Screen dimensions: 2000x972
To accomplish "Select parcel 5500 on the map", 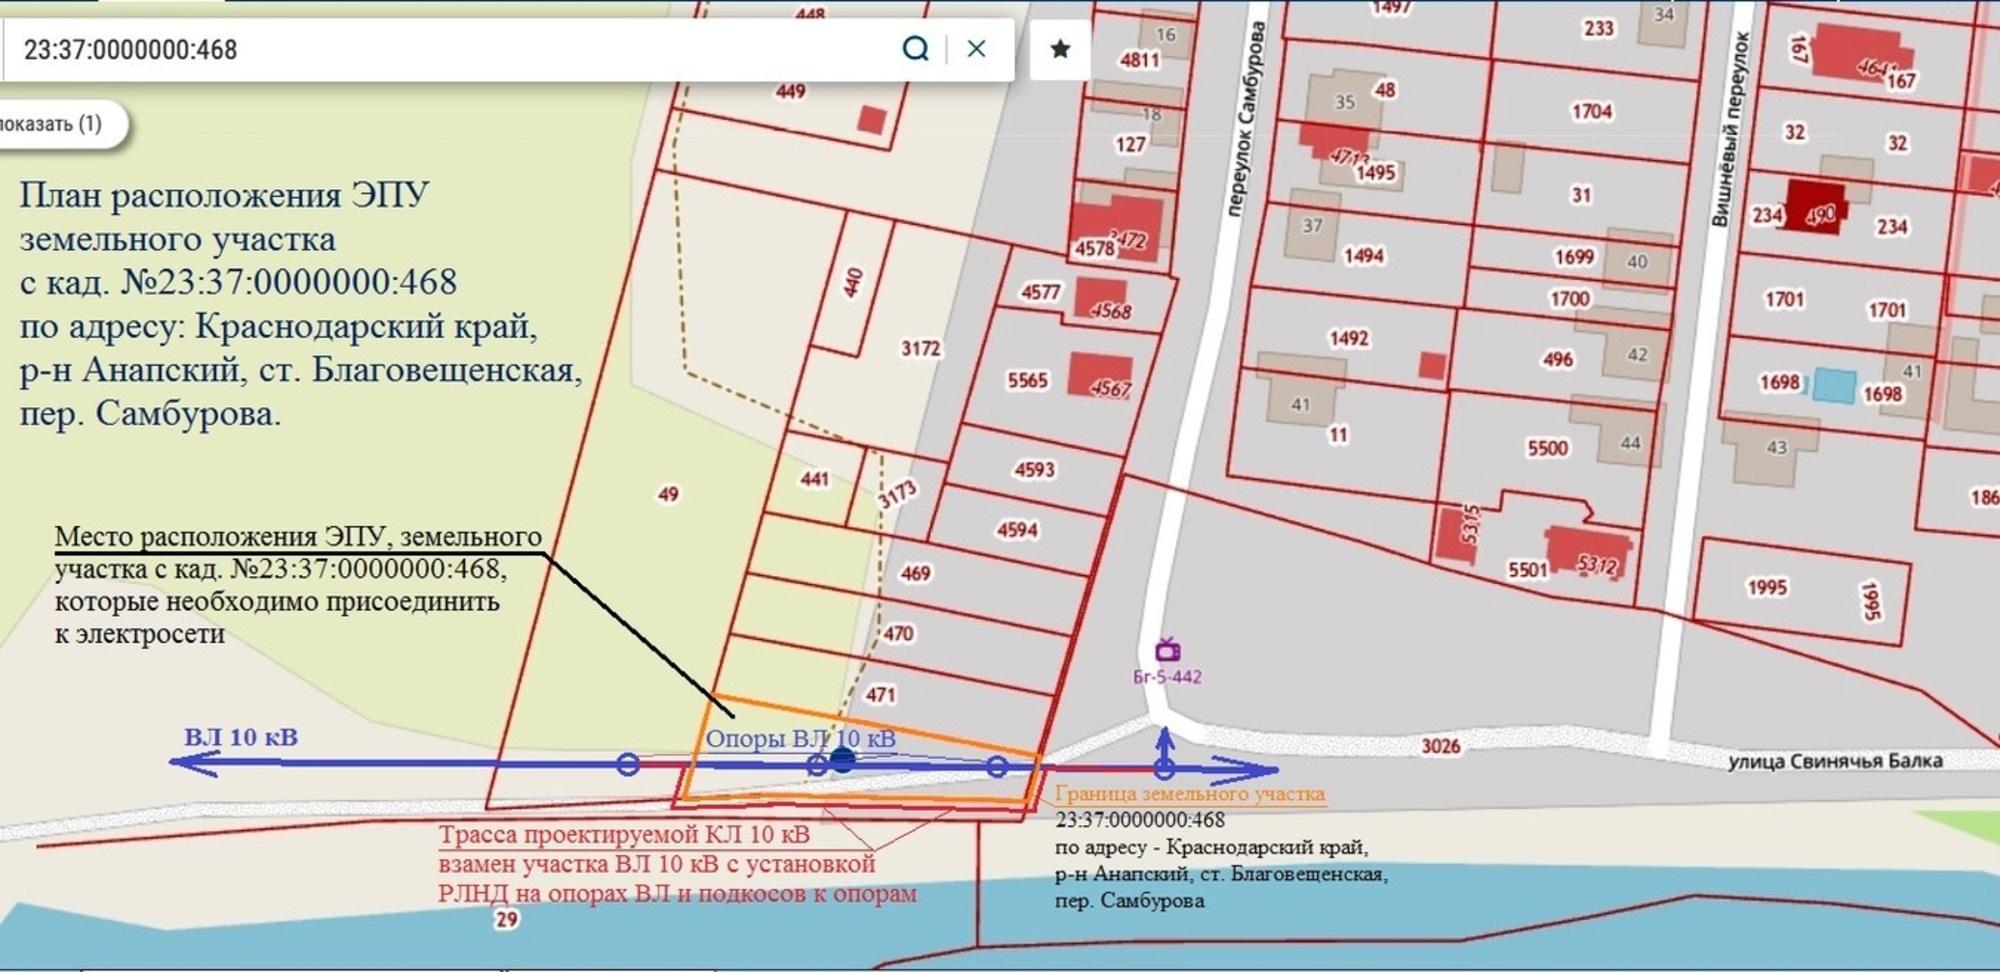I will pyautogui.click(x=1547, y=448).
